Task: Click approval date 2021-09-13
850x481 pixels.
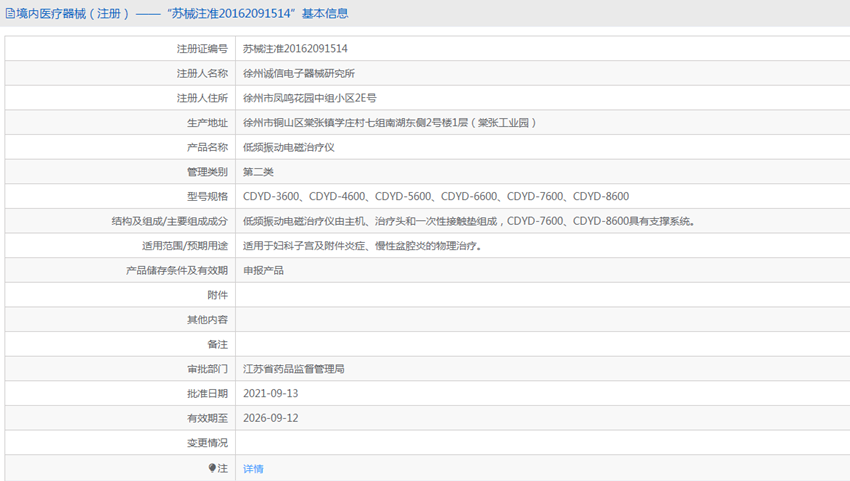Action: coord(271,394)
